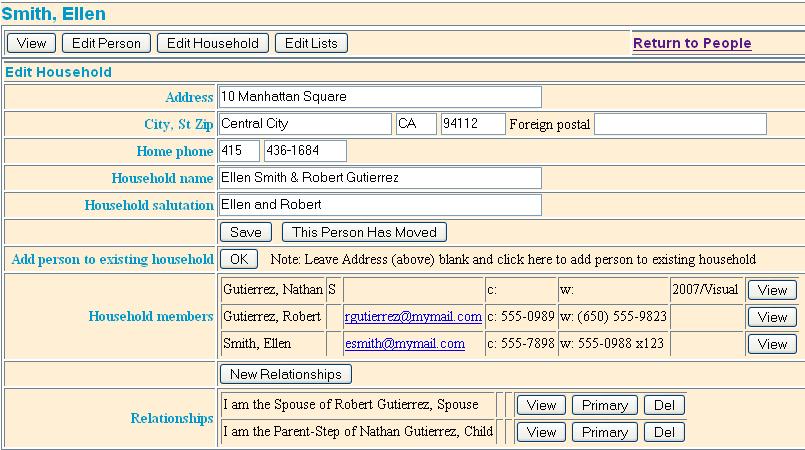Follow the Return to People link
Image resolution: width=805 pixels, height=450 pixels.
(692, 43)
